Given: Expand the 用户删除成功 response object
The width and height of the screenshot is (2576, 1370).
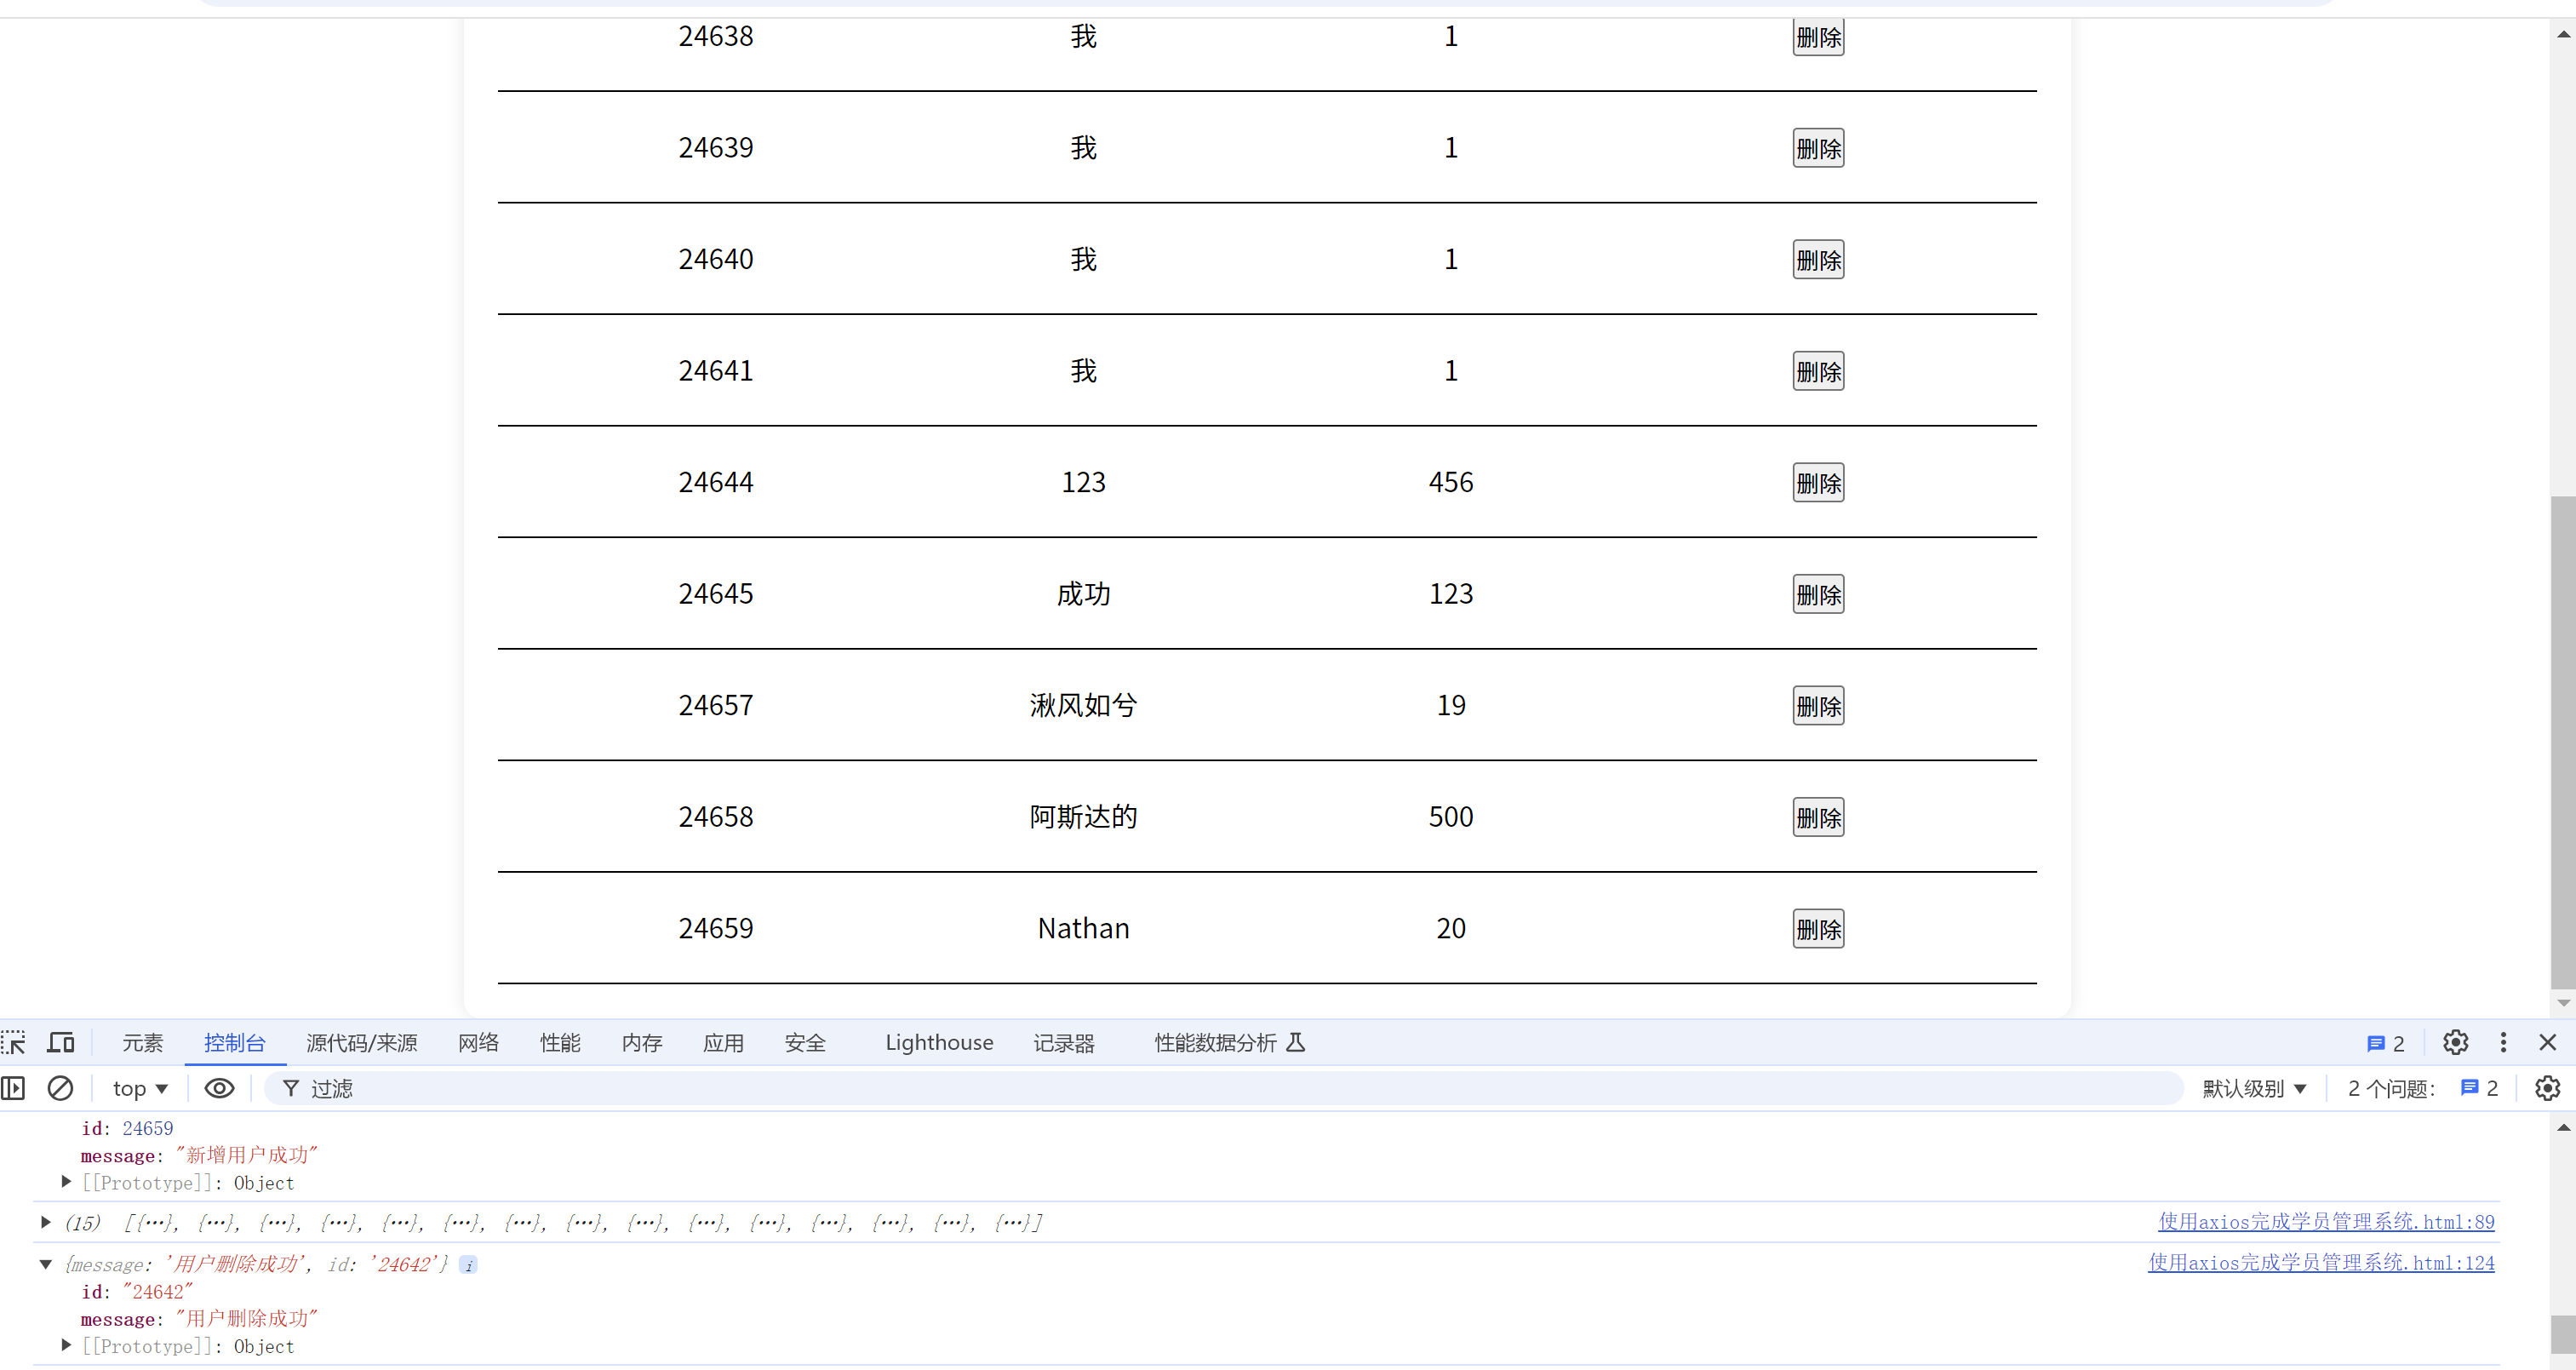Looking at the screenshot, I should click(46, 1264).
